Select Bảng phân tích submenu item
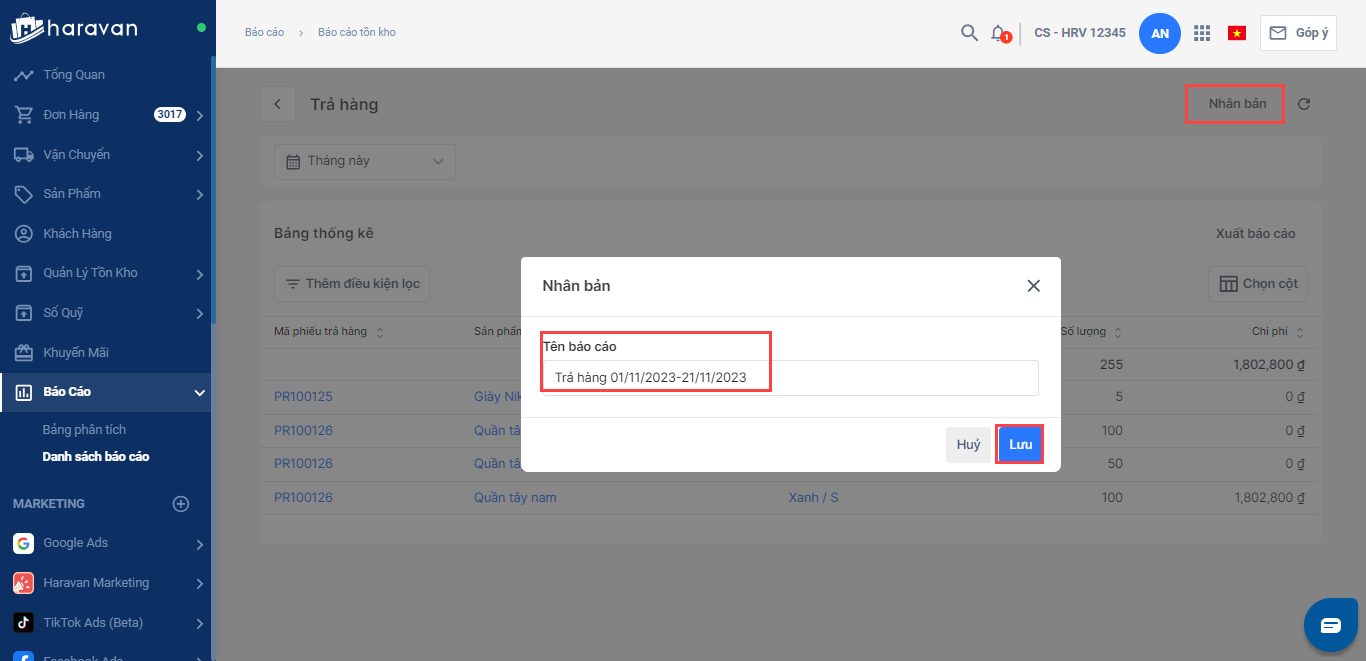 click(x=84, y=430)
